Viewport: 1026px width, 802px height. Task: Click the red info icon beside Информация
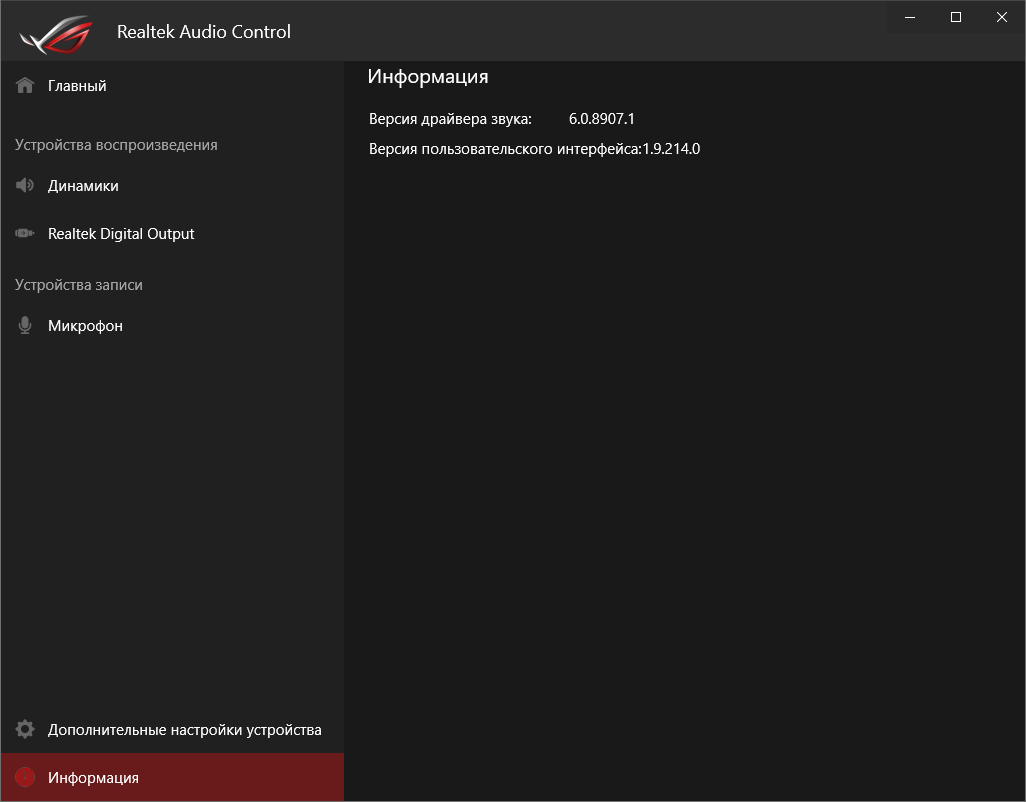tap(25, 778)
